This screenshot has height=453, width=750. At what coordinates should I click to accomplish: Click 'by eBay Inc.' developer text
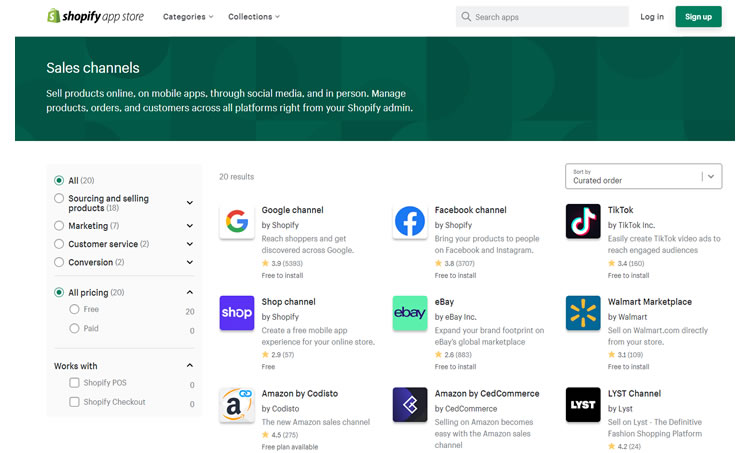tap(455, 317)
